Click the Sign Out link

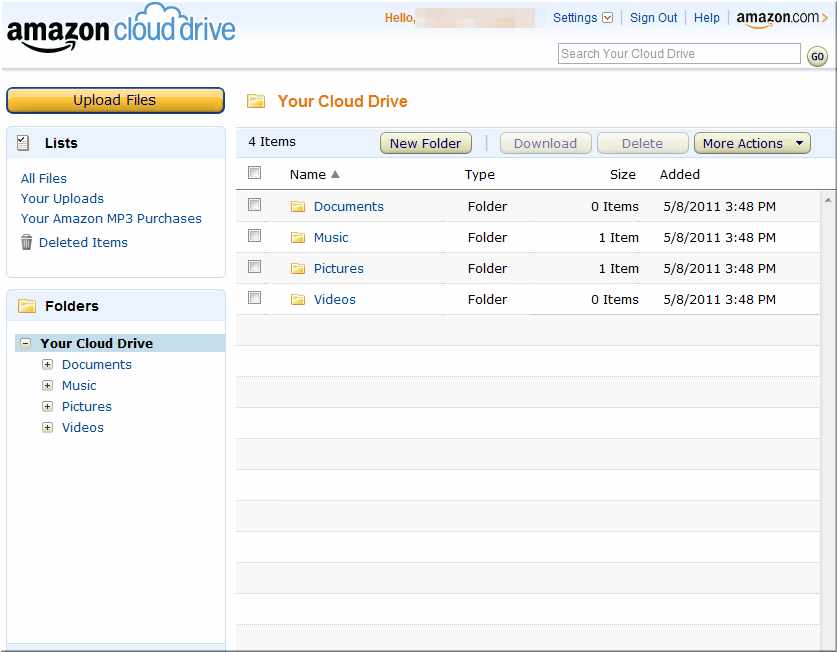click(x=653, y=18)
